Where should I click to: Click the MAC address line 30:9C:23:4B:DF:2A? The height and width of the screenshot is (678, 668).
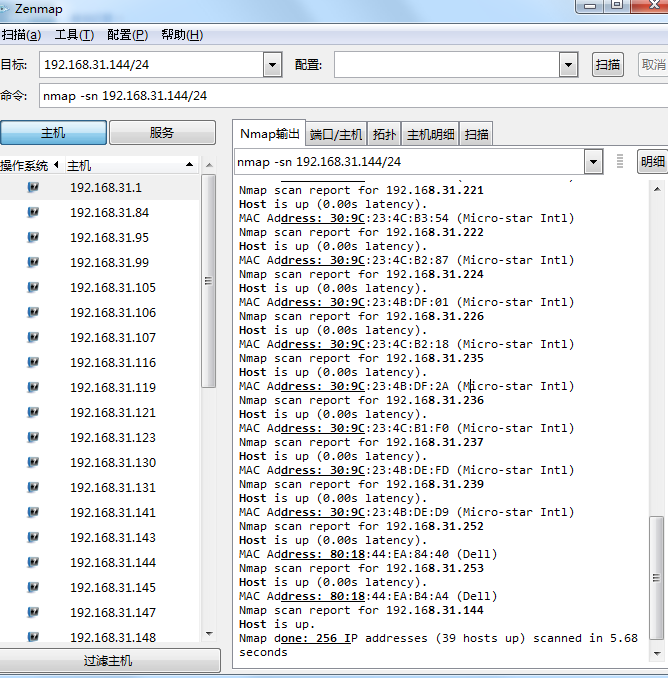pyautogui.click(x=406, y=386)
